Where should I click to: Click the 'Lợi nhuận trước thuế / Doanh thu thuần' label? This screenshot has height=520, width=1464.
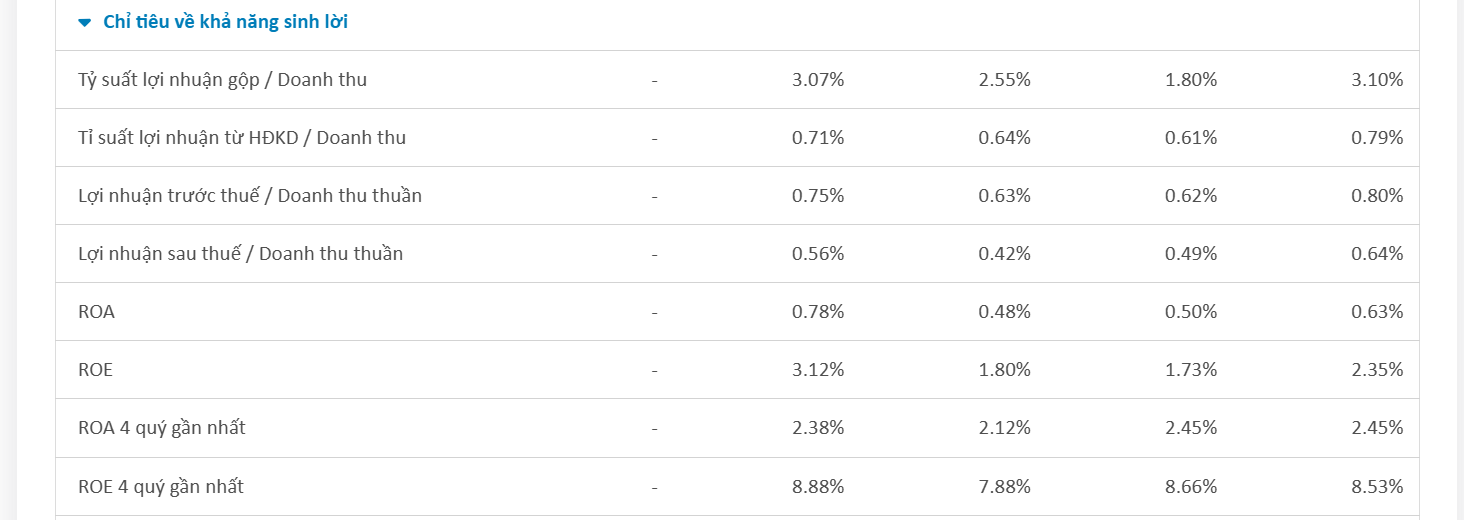point(250,196)
